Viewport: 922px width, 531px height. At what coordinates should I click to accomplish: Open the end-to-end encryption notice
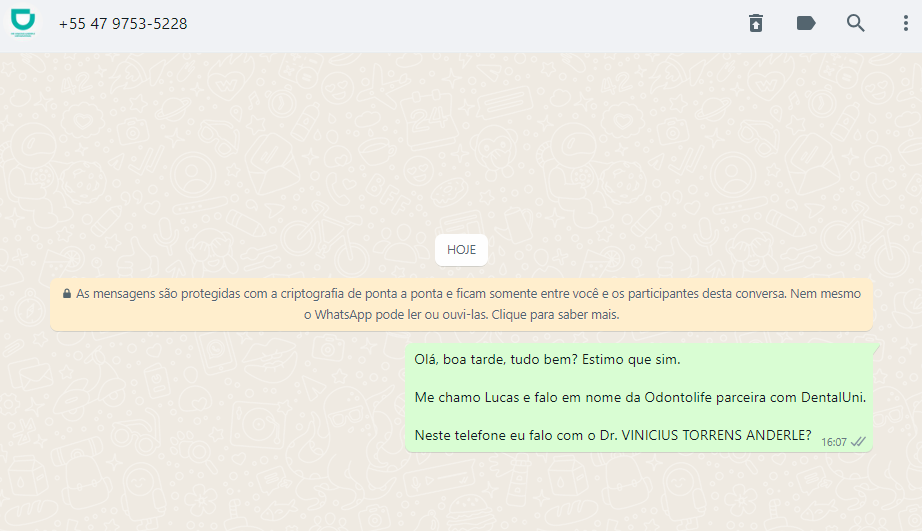[462, 304]
